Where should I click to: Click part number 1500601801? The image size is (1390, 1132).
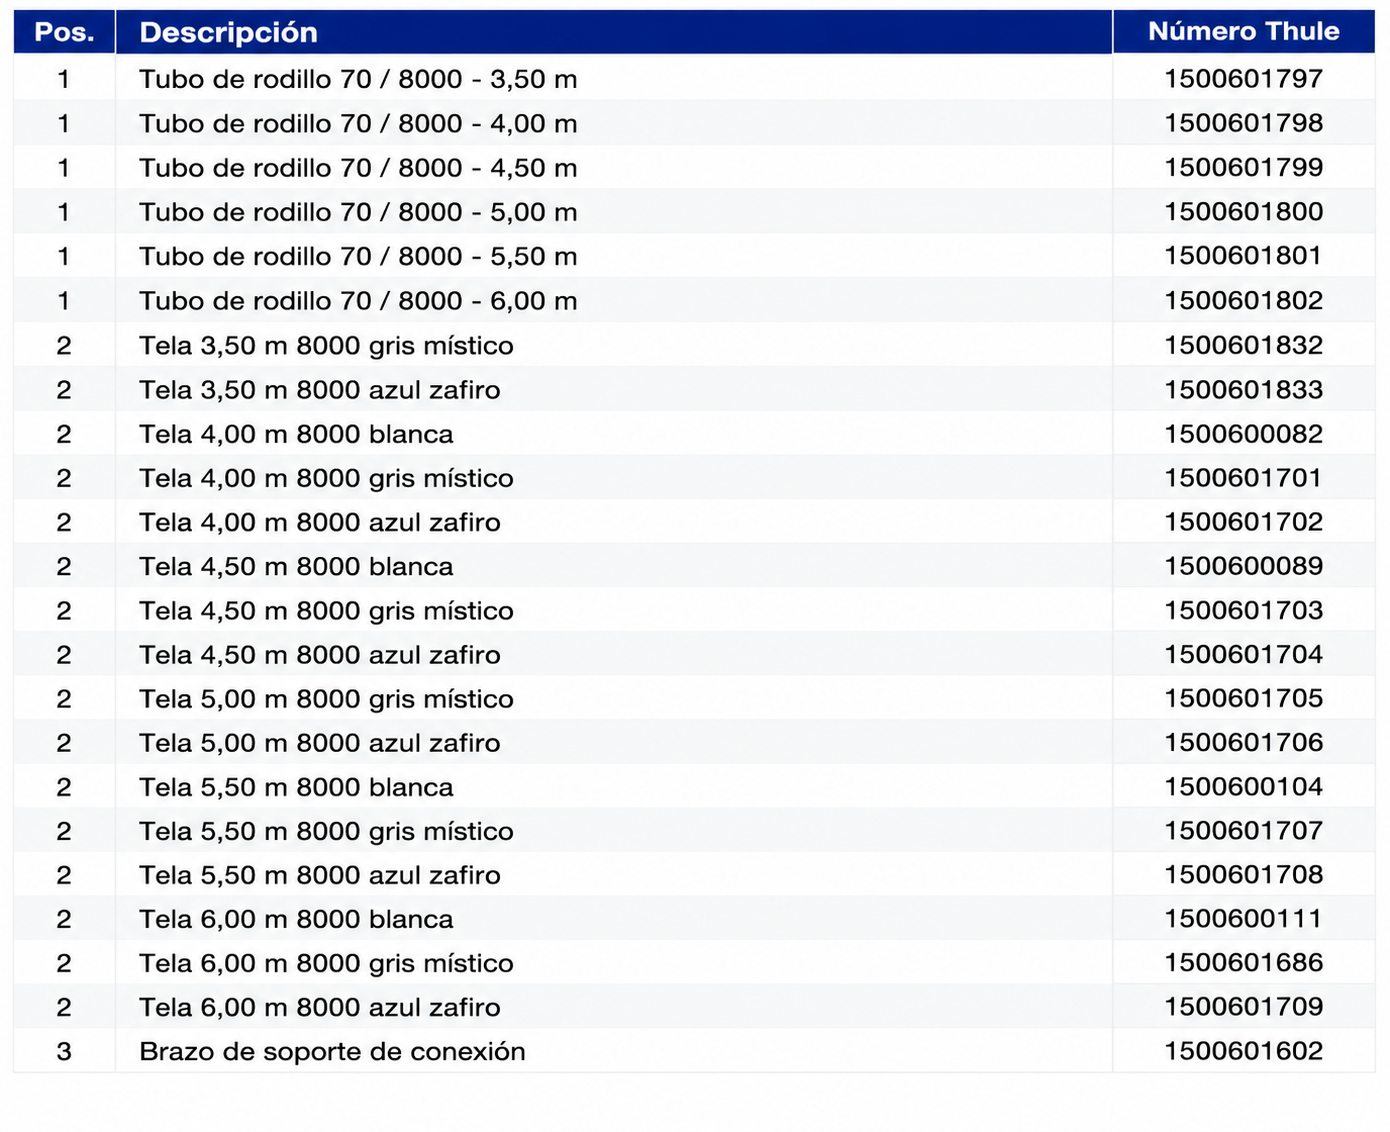click(x=1243, y=256)
